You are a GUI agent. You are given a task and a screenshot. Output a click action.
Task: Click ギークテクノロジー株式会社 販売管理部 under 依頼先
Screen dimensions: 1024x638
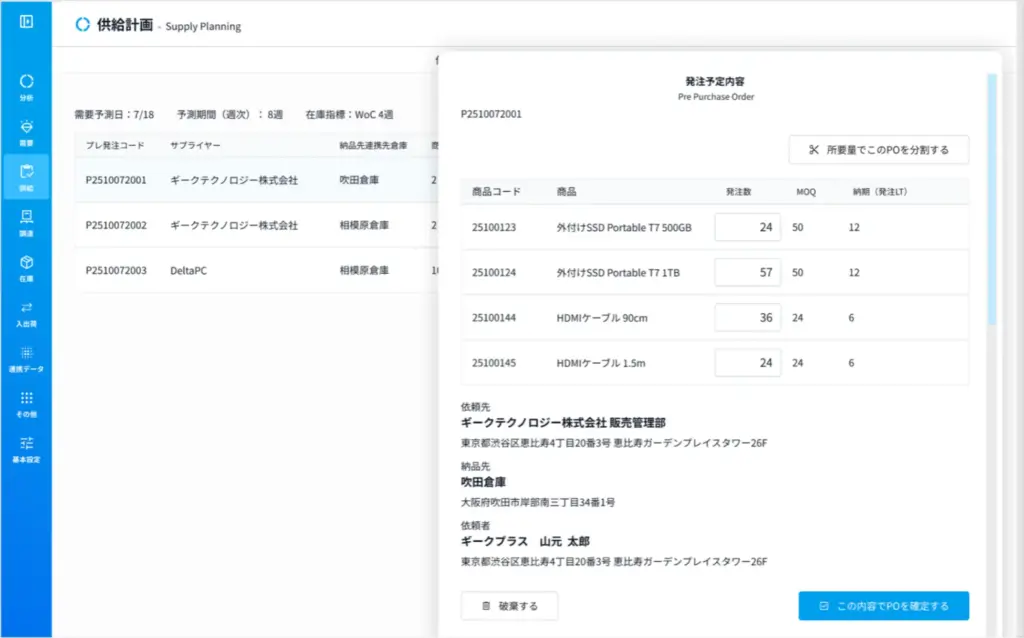pos(563,423)
